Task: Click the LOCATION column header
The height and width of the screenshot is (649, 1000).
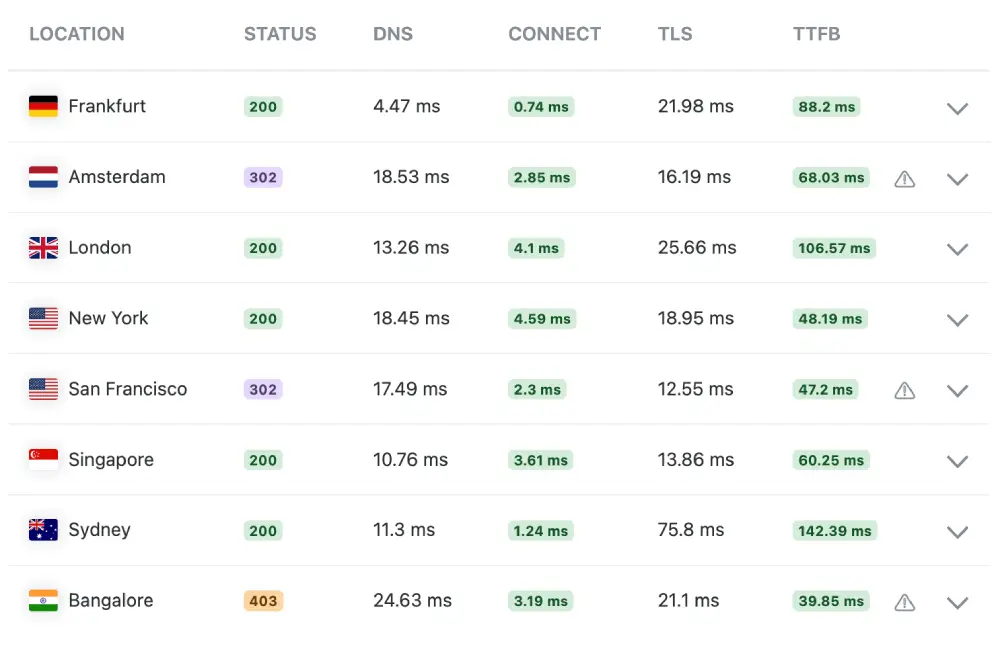Action: tap(77, 33)
